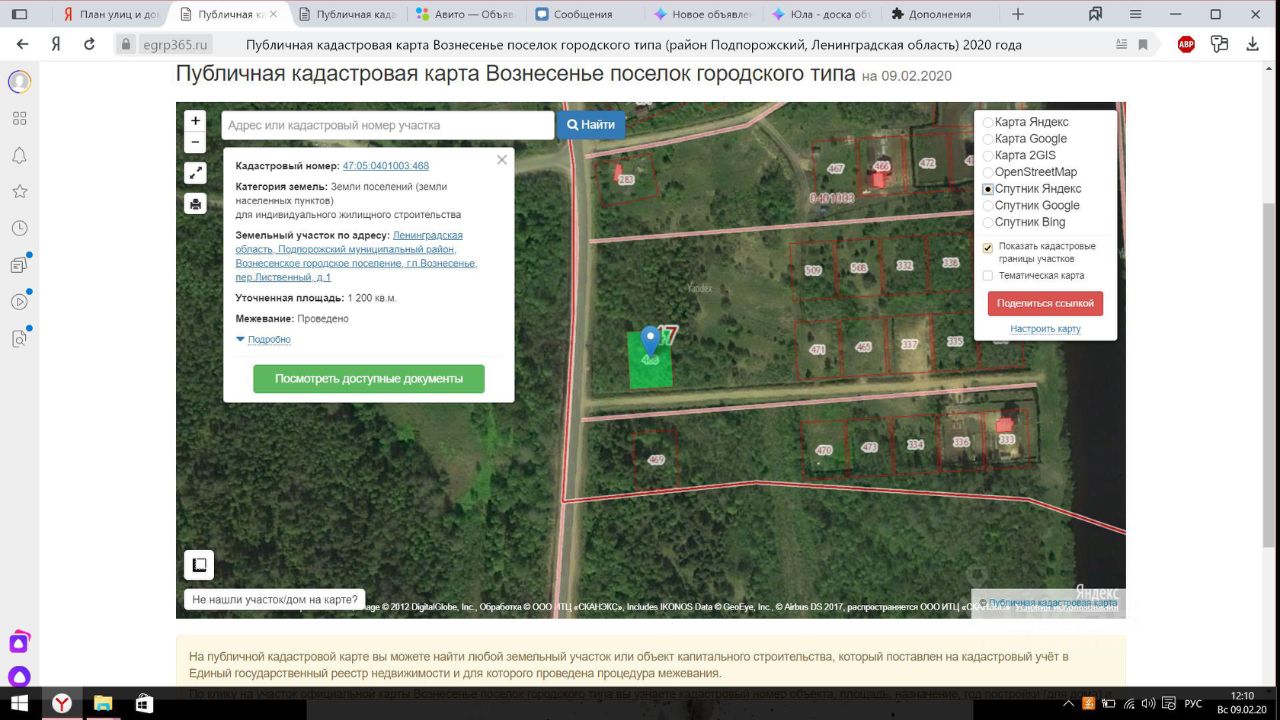Close the parcel info popup
1280x720 pixels.
502,160
